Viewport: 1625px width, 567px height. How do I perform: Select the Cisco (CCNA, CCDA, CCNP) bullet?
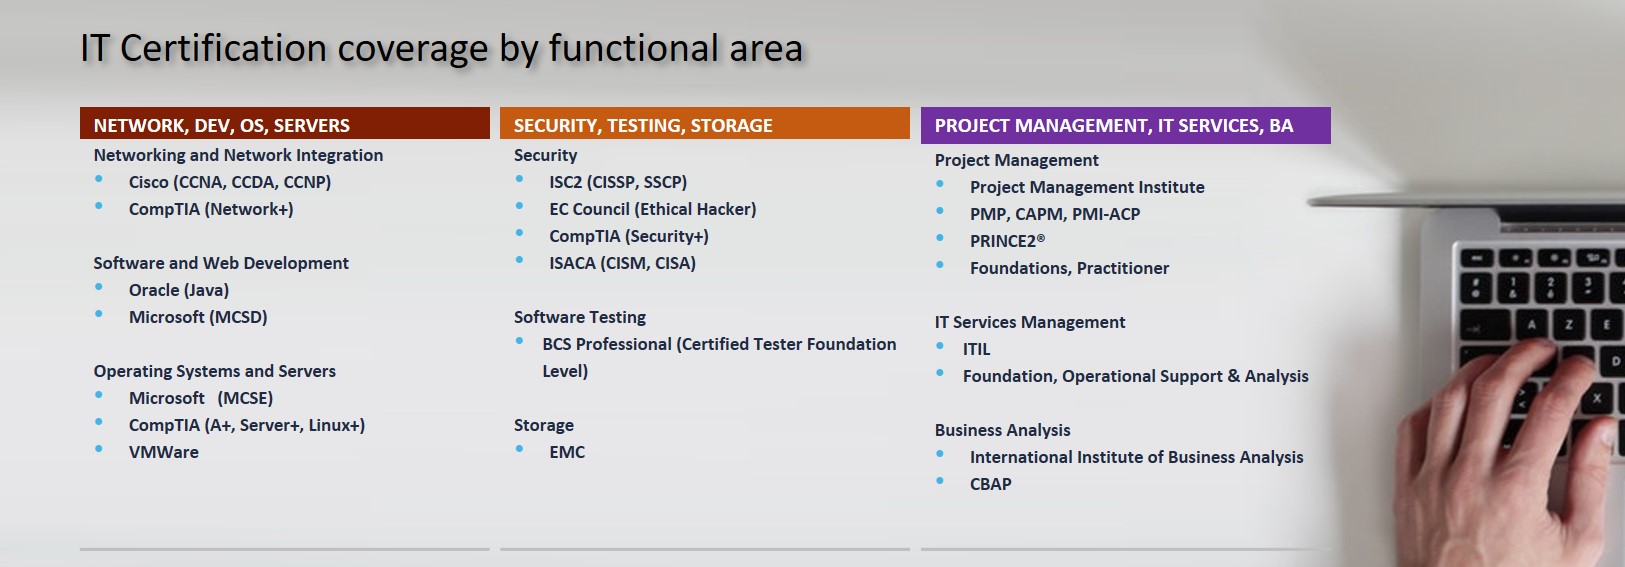click(x=229, y=182)
